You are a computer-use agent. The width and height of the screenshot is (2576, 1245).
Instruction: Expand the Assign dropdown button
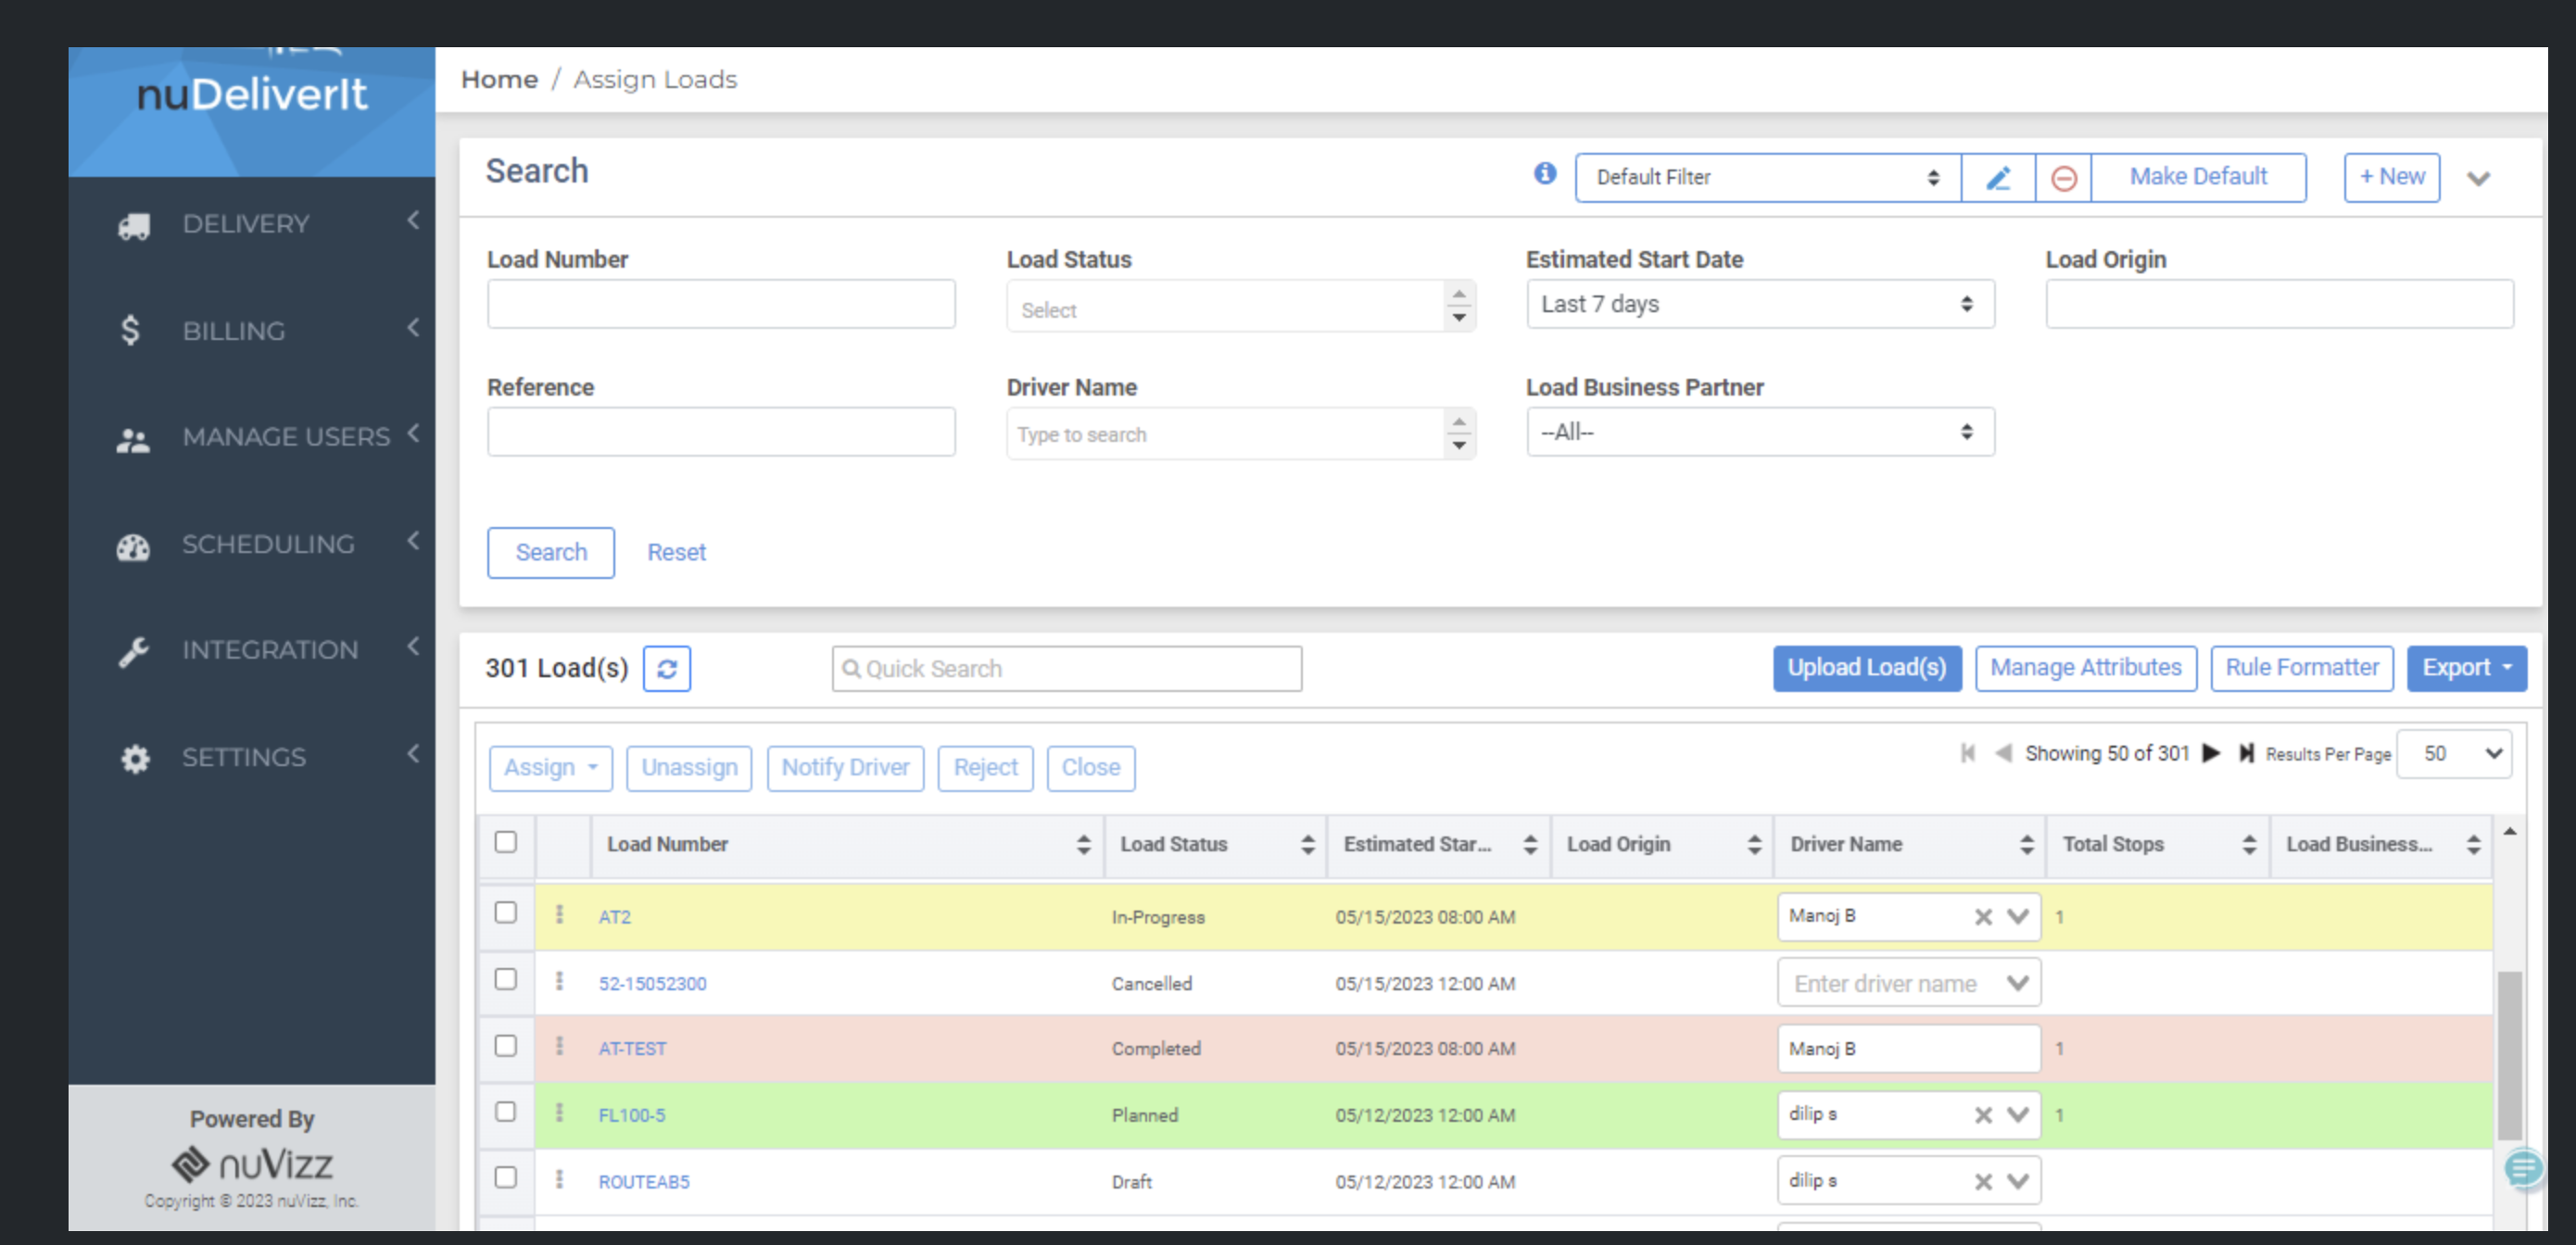[x=550, y=768]
